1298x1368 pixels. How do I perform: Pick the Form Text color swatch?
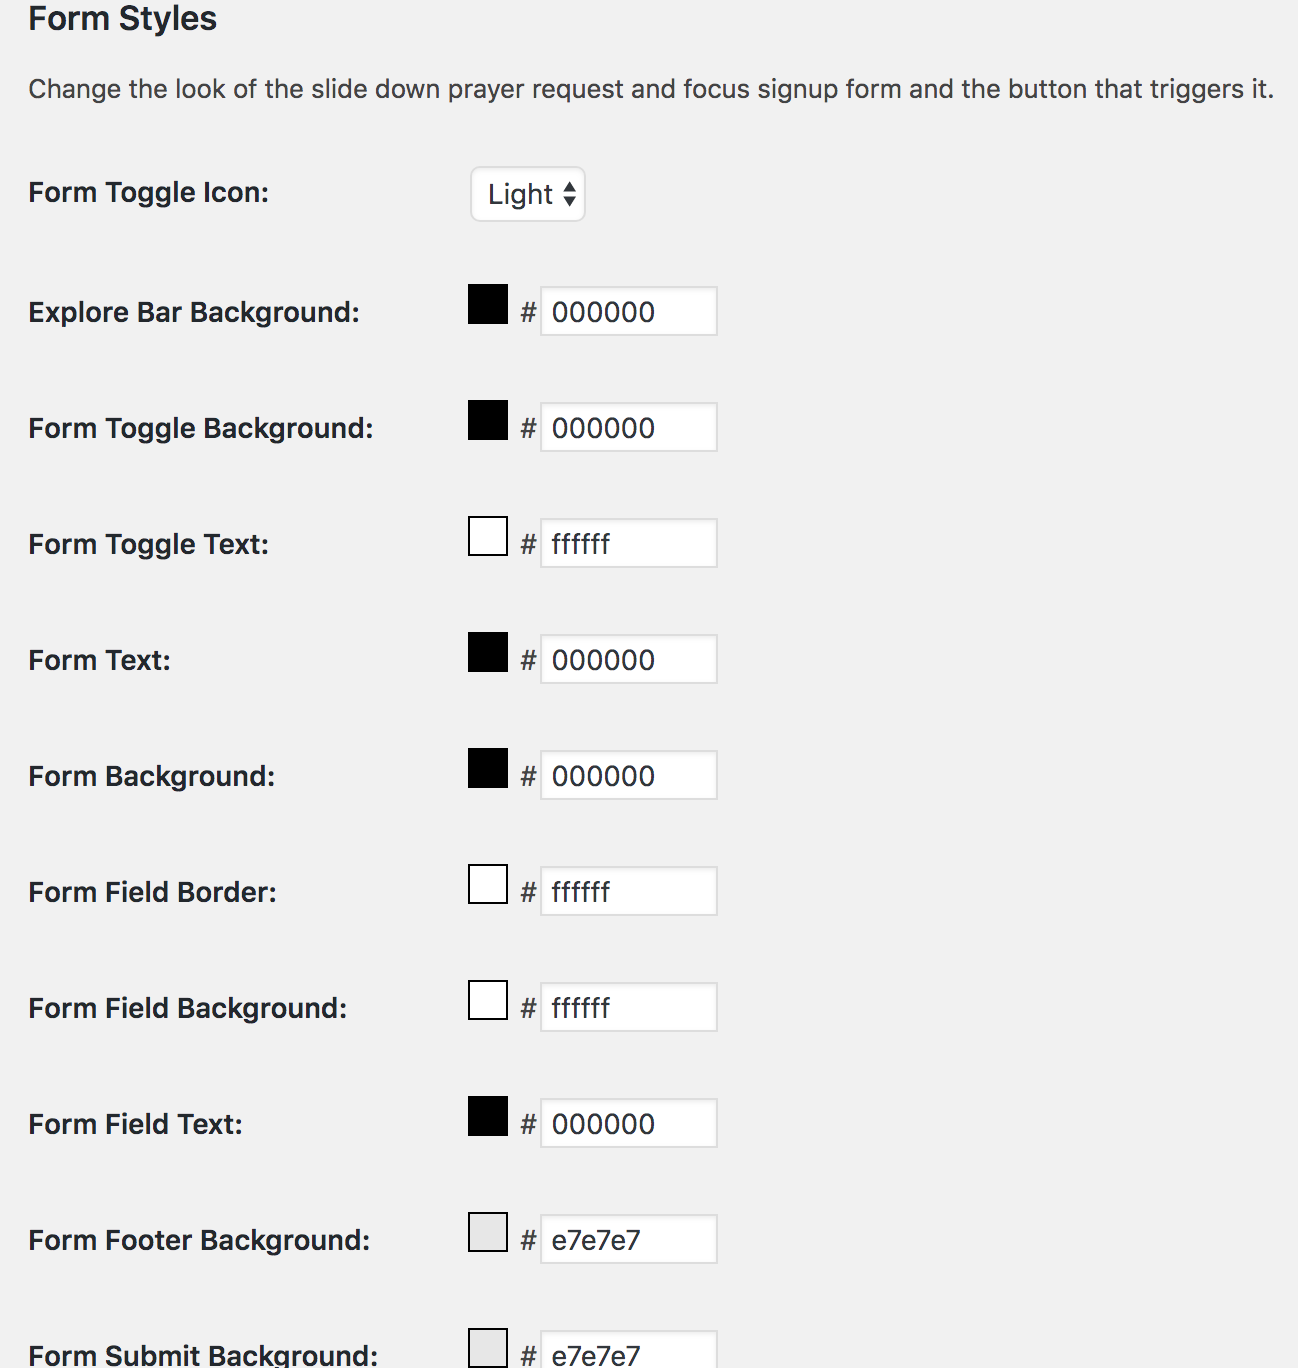coord(488,652)
